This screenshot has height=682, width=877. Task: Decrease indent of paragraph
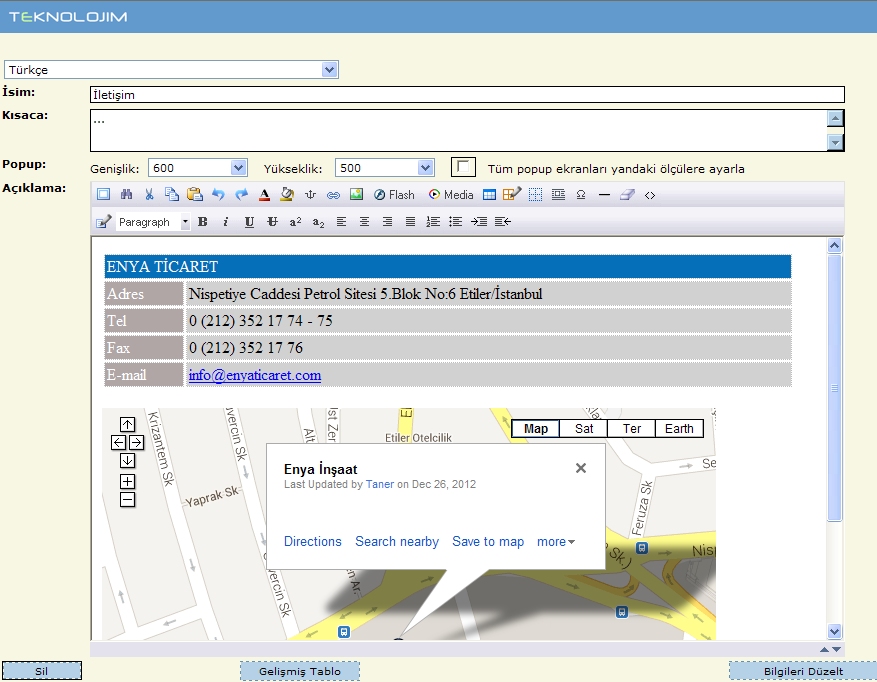(503, 222)
